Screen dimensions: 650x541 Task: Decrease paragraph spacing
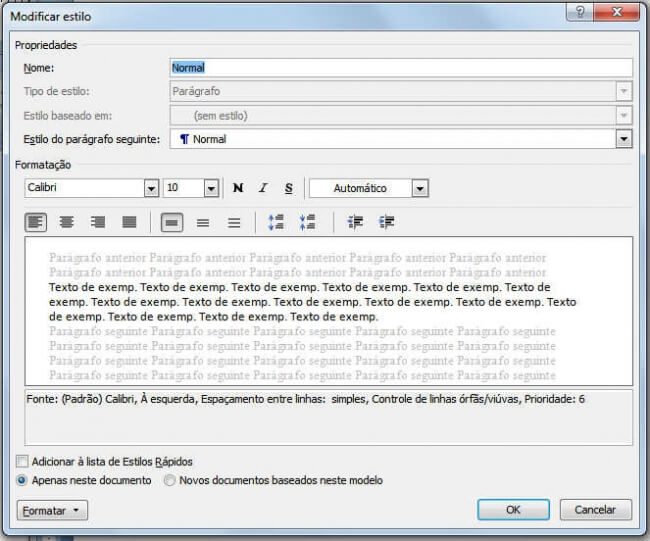(x=307, y=223)
